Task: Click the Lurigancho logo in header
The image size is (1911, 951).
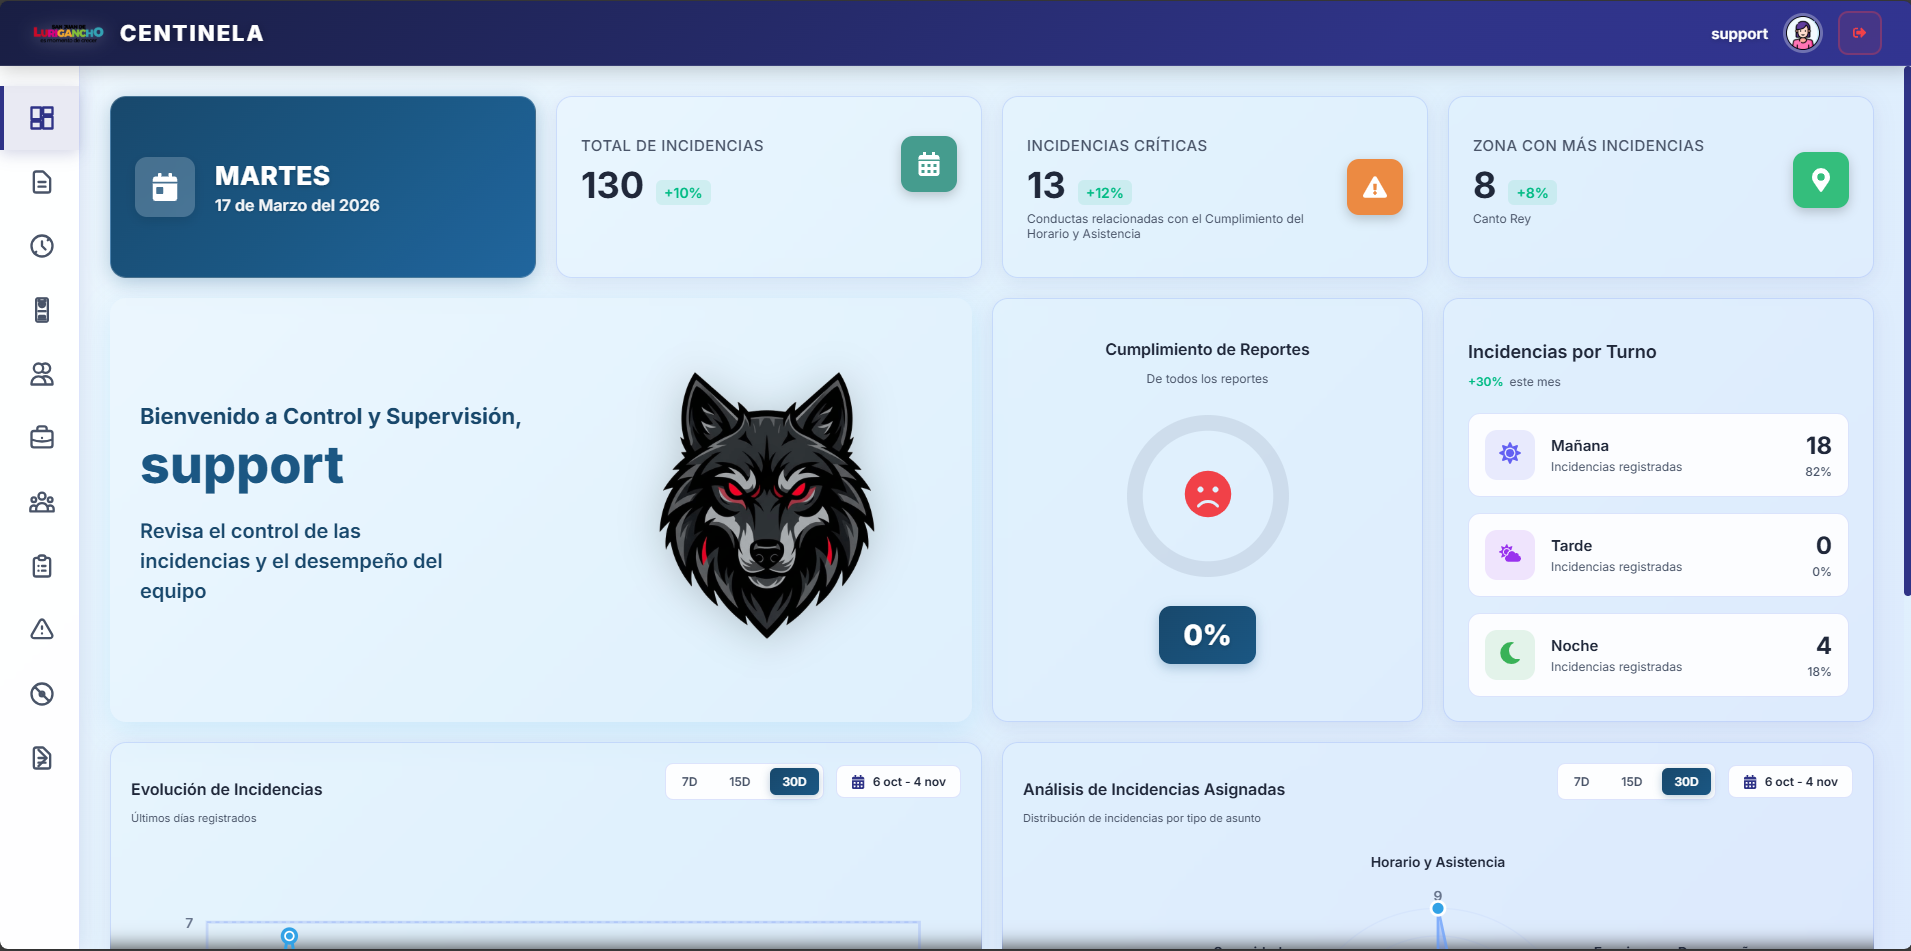Action: 68,33
